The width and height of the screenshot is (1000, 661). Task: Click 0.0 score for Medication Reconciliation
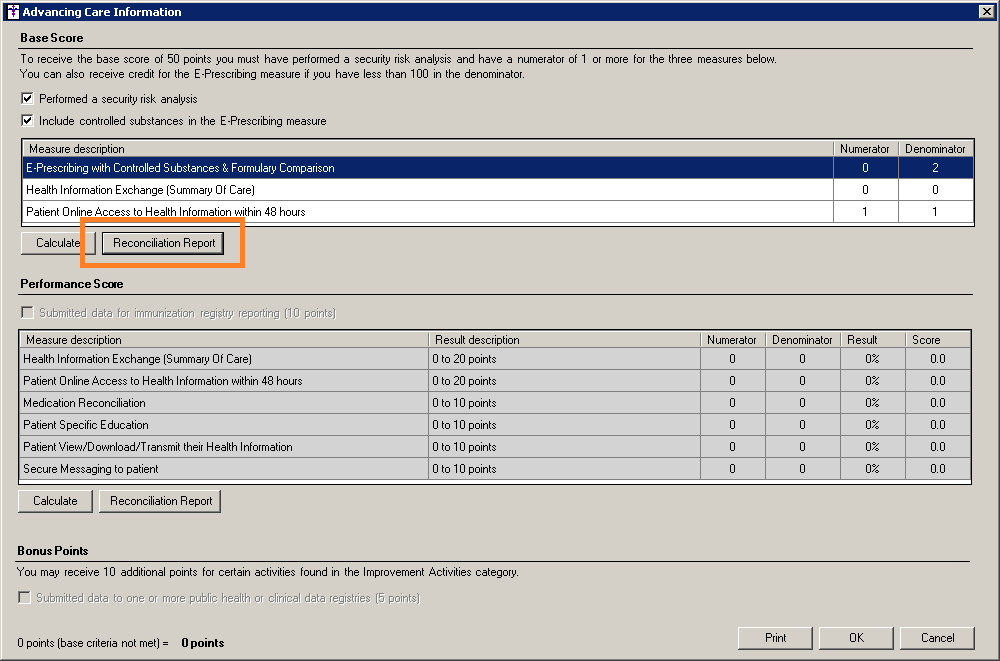coord(938,403)
